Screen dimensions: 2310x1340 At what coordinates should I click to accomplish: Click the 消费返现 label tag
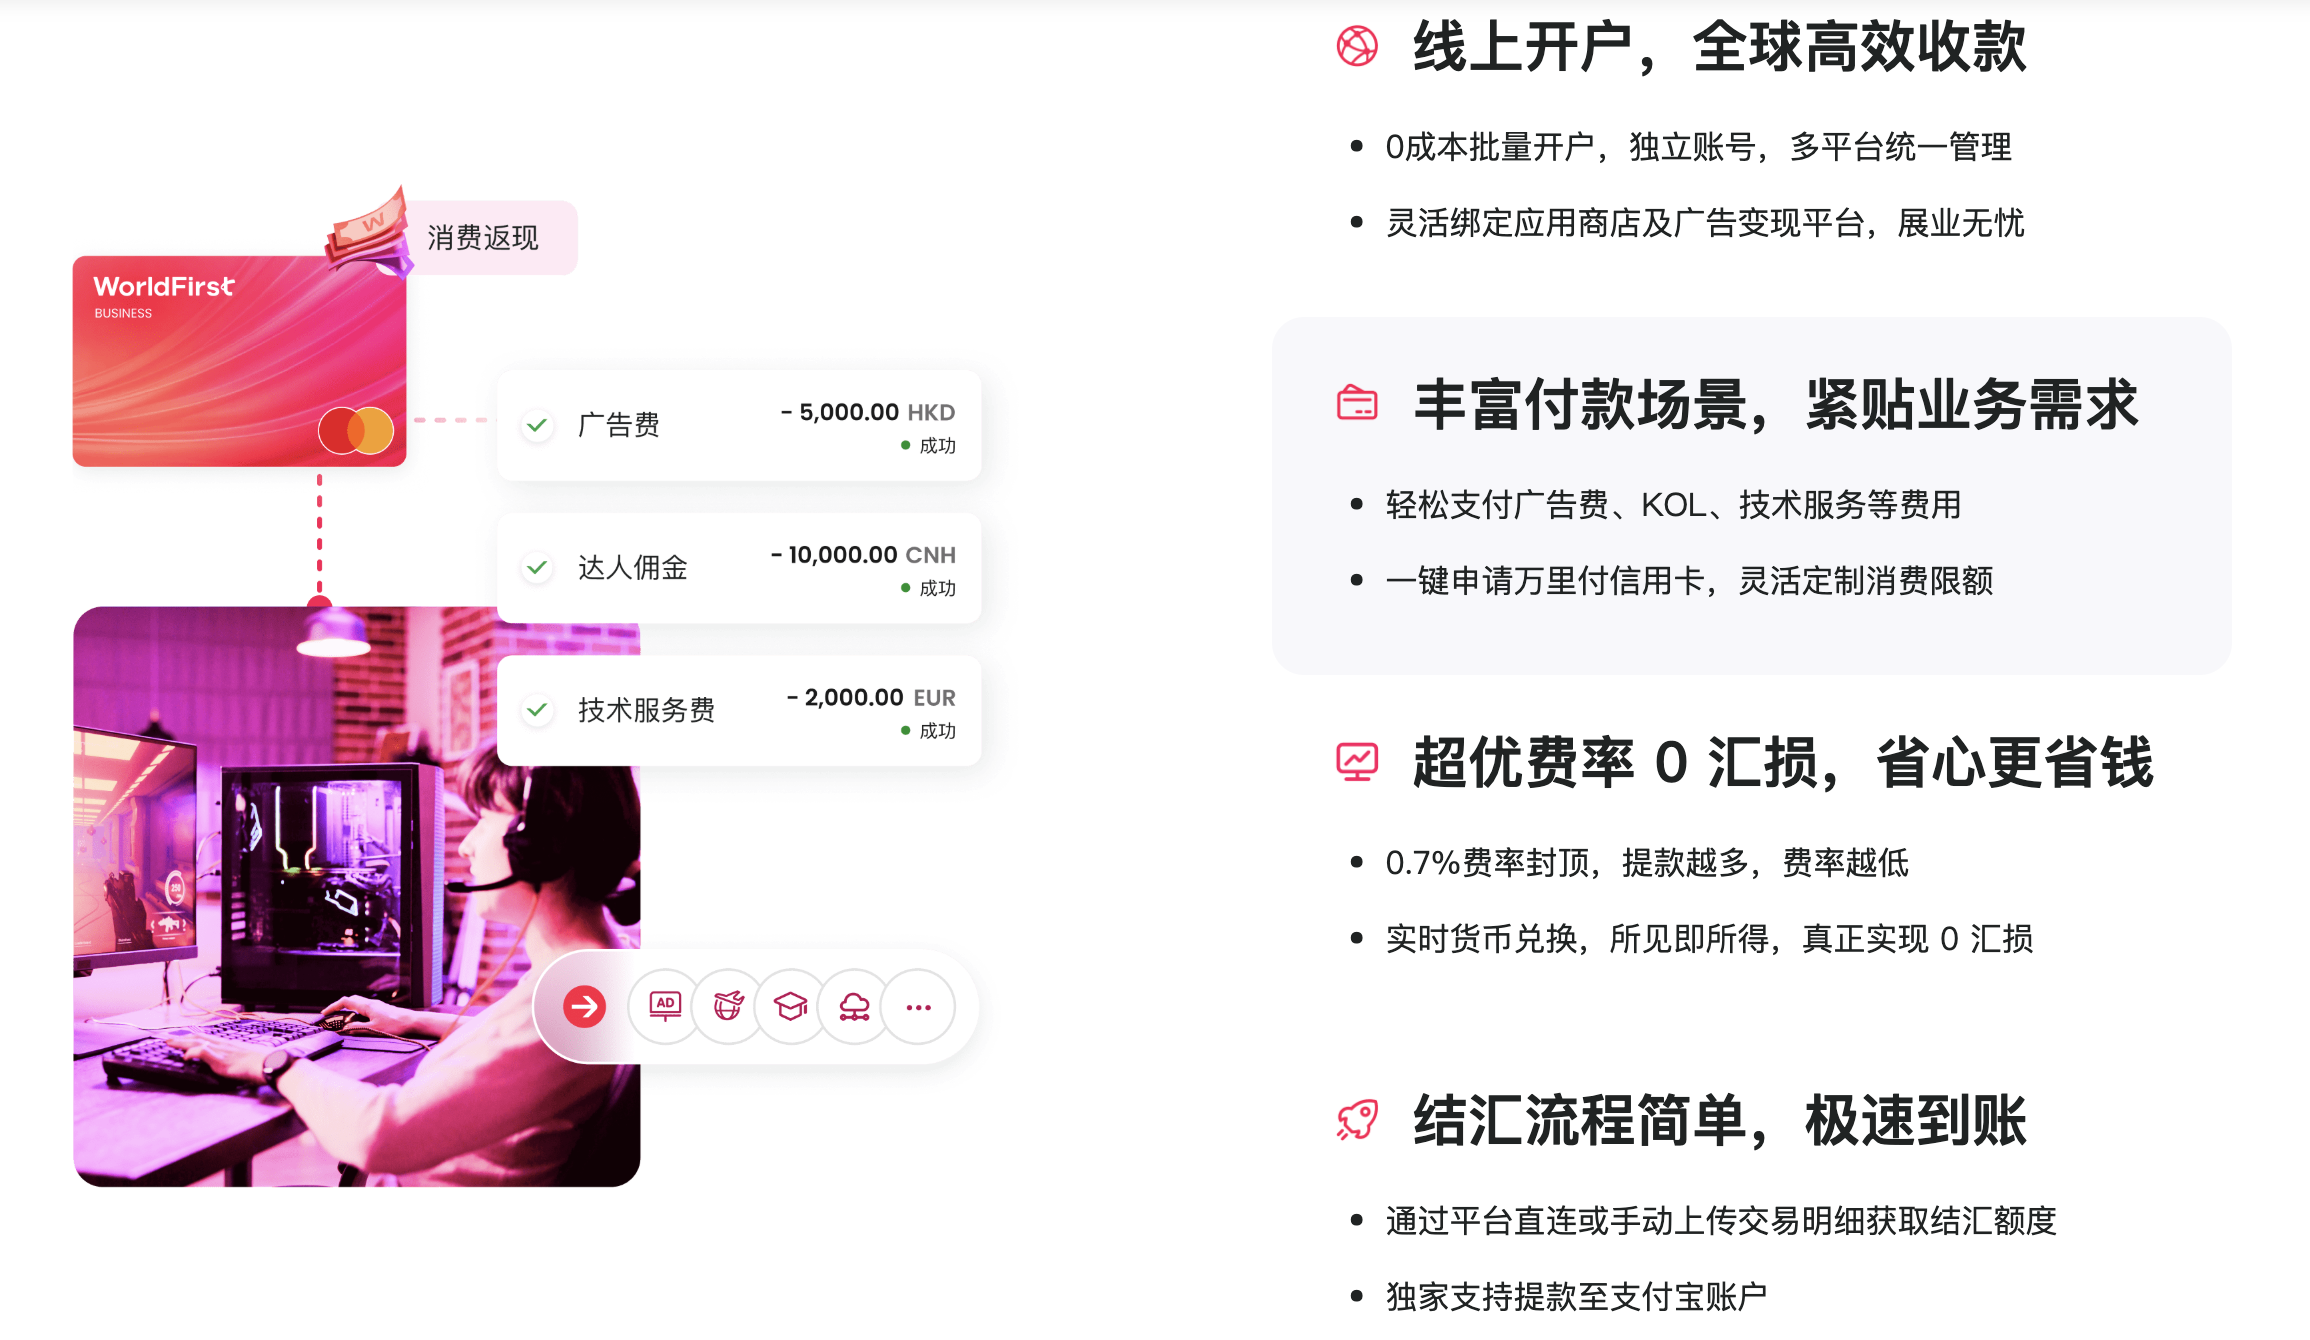pyautogui.click(x=483, y=238)
